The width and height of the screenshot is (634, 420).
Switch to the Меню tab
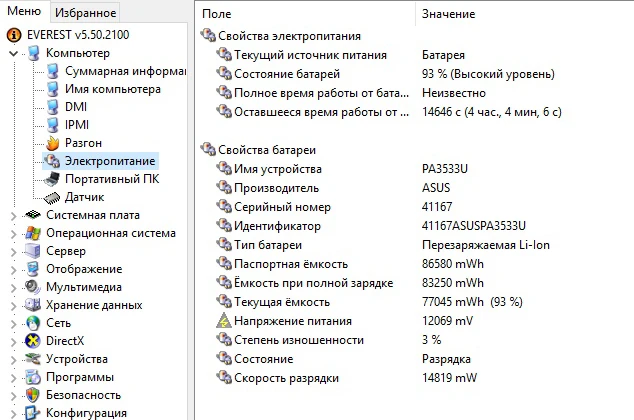24,11
